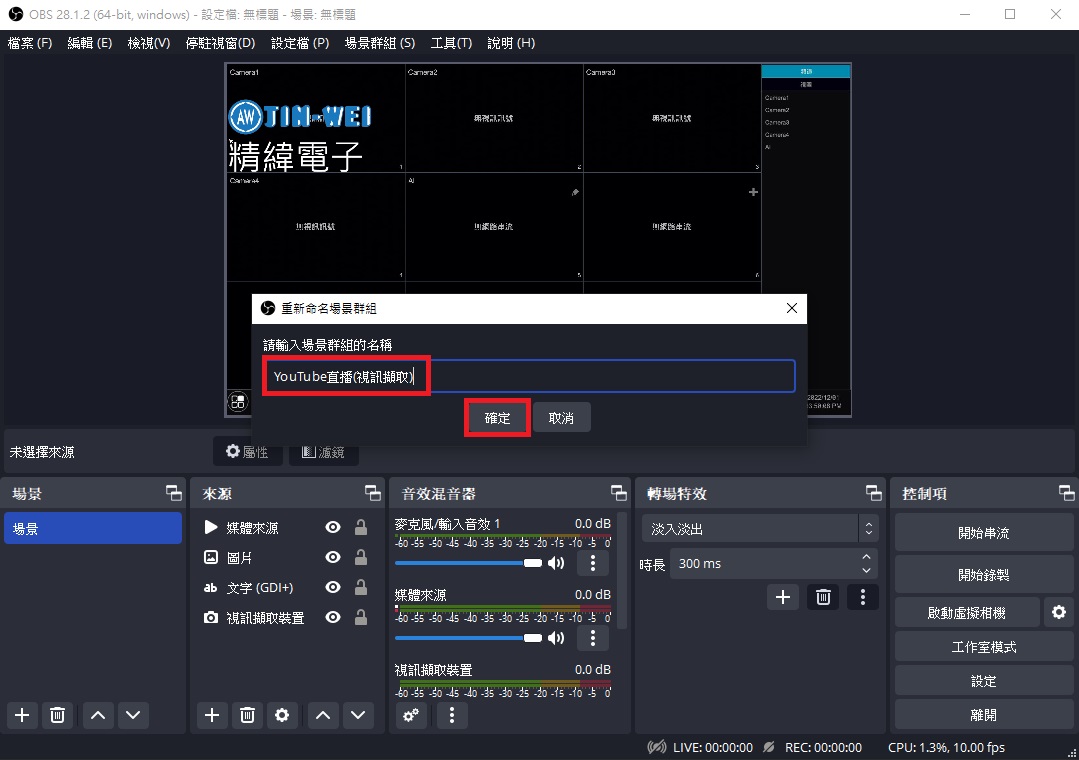Move scene down in Scenes panel
Screen dimensions: 1079x760
(133, 715)
